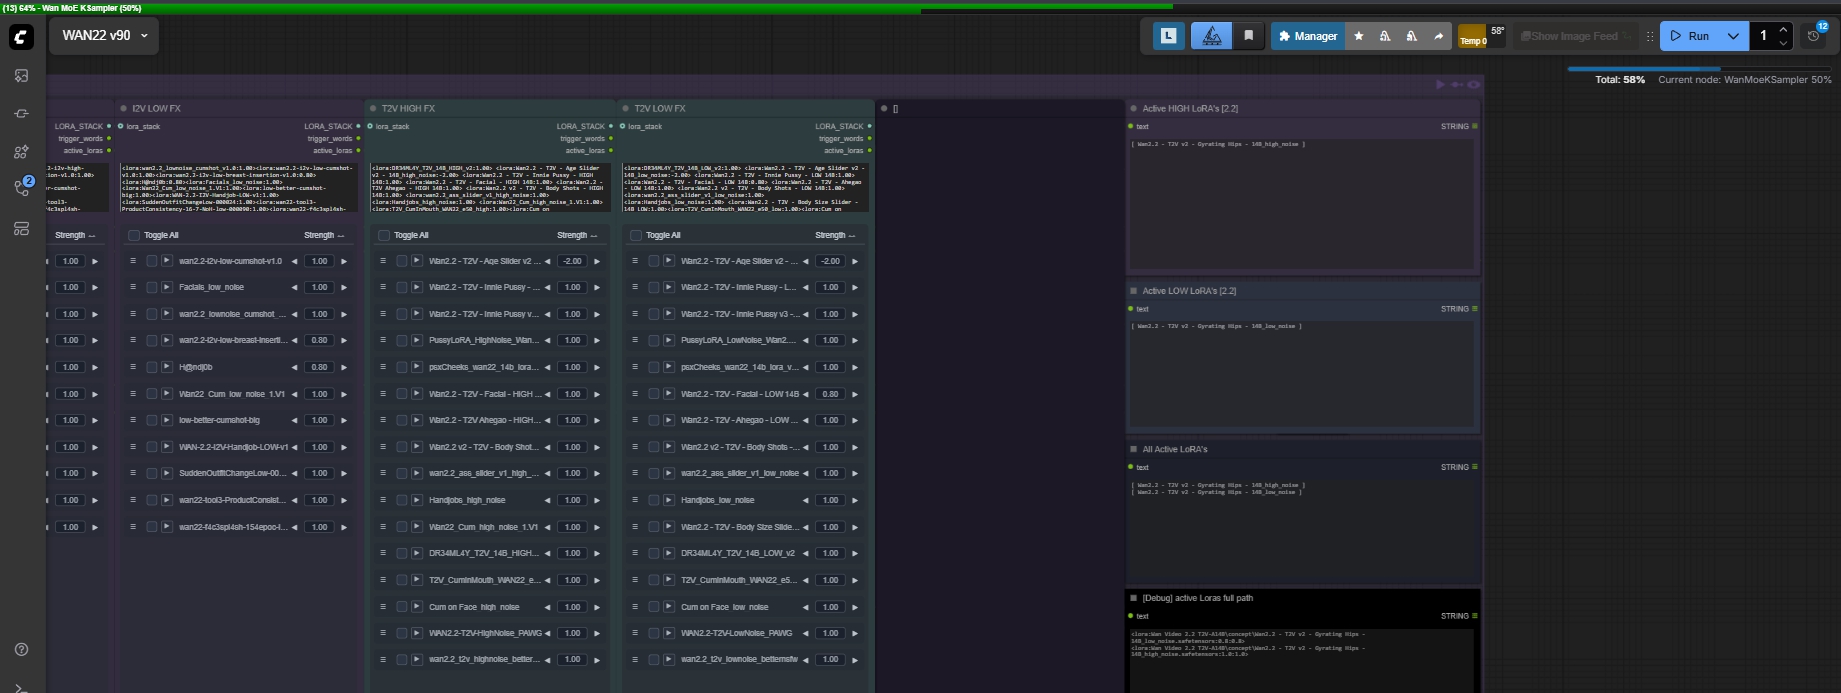Check Toggle All in the I2V LOW FX node
The height and width of the screenshot is (693, 1841).
pyautogui.click(x=134, y=236)
